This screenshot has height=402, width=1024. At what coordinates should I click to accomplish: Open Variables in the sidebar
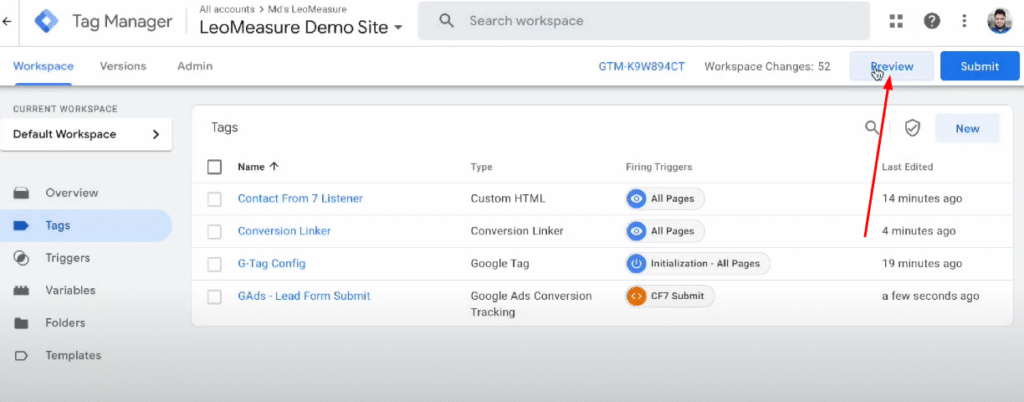pos(71,290)
